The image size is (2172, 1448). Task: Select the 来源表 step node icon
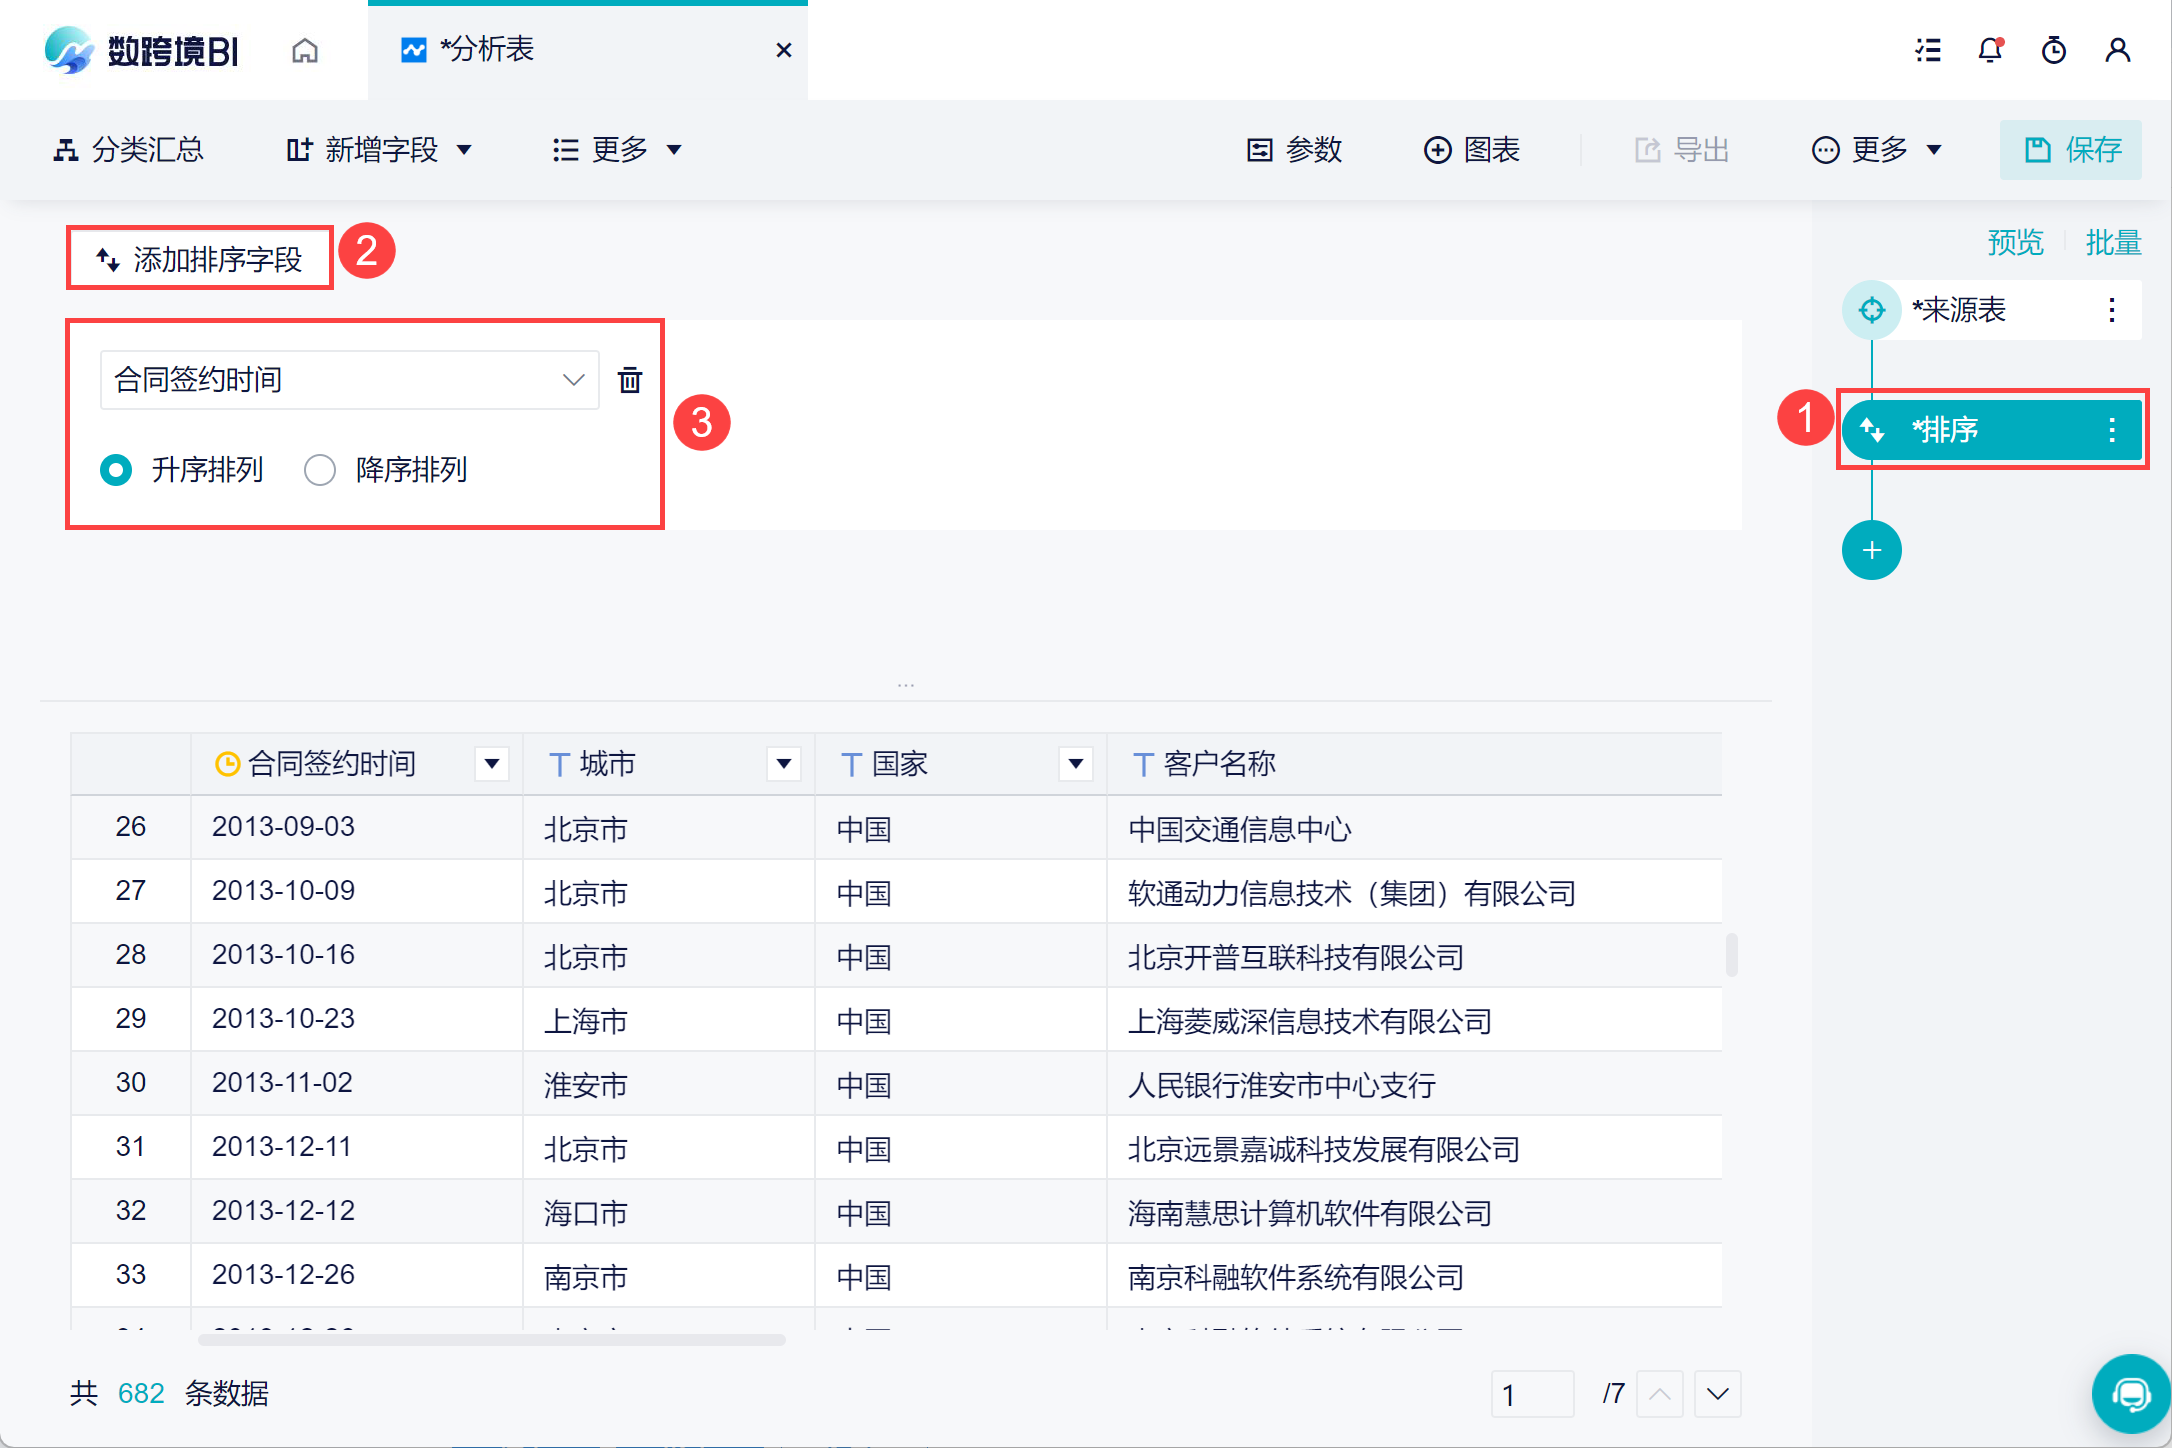[1872, 310]
